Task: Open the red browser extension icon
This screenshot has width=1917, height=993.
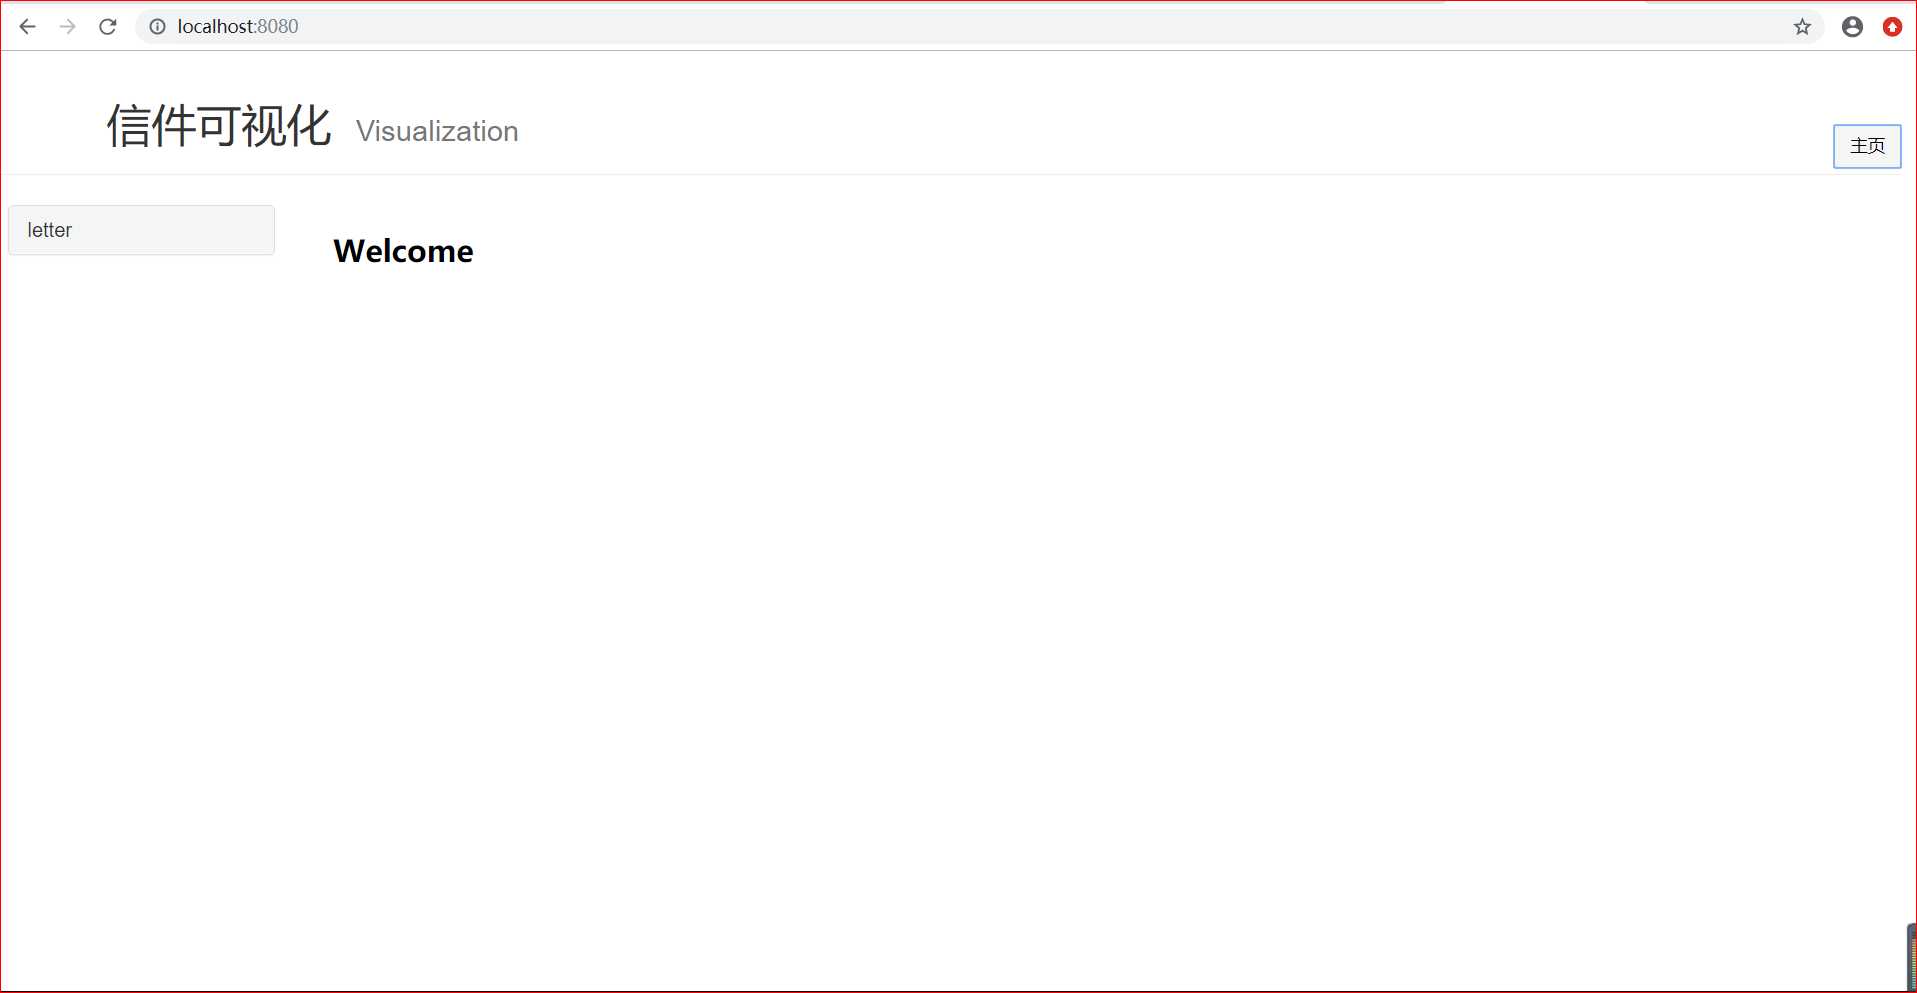Action: (x=1892, y=27)
